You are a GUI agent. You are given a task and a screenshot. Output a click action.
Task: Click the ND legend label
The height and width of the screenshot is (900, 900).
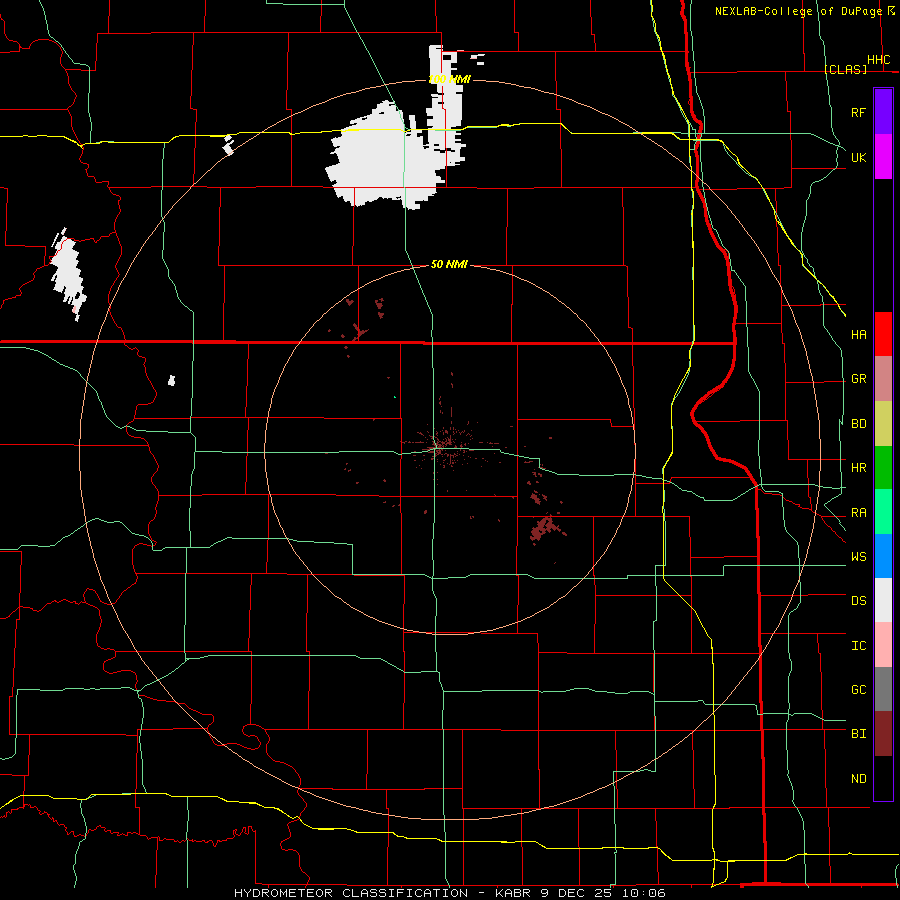(858, 779)
